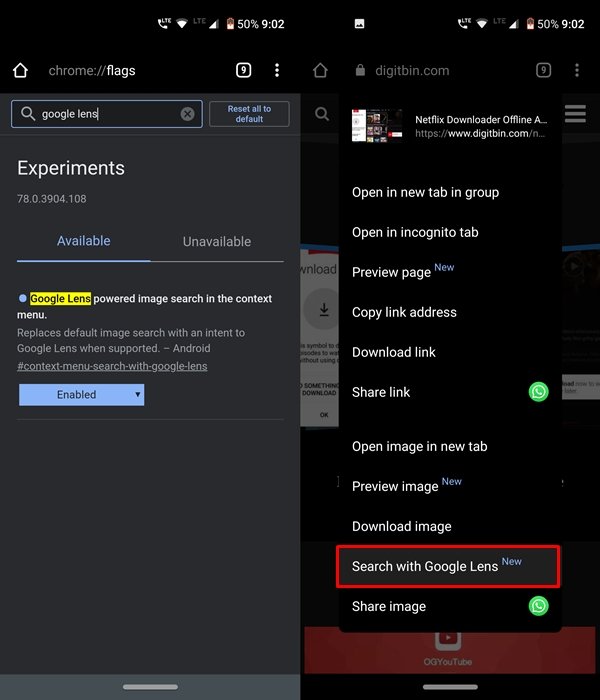Choose Preview image option
Screen dimensions: 600x700
pos(449,486)
